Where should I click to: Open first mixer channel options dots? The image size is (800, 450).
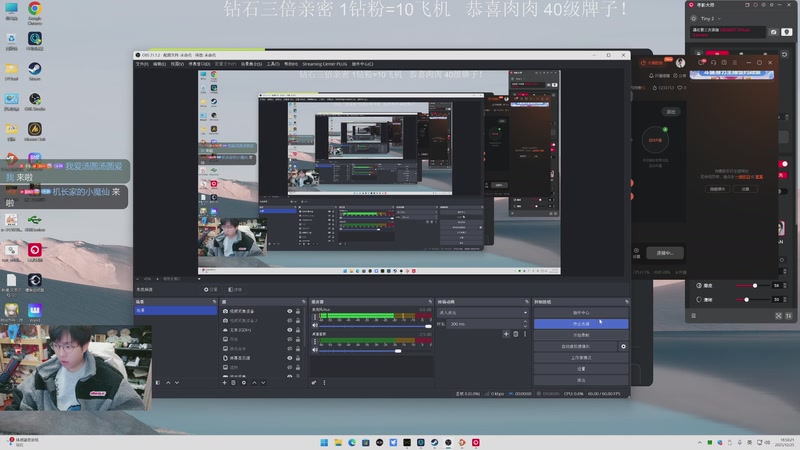(x=315, y=317)
